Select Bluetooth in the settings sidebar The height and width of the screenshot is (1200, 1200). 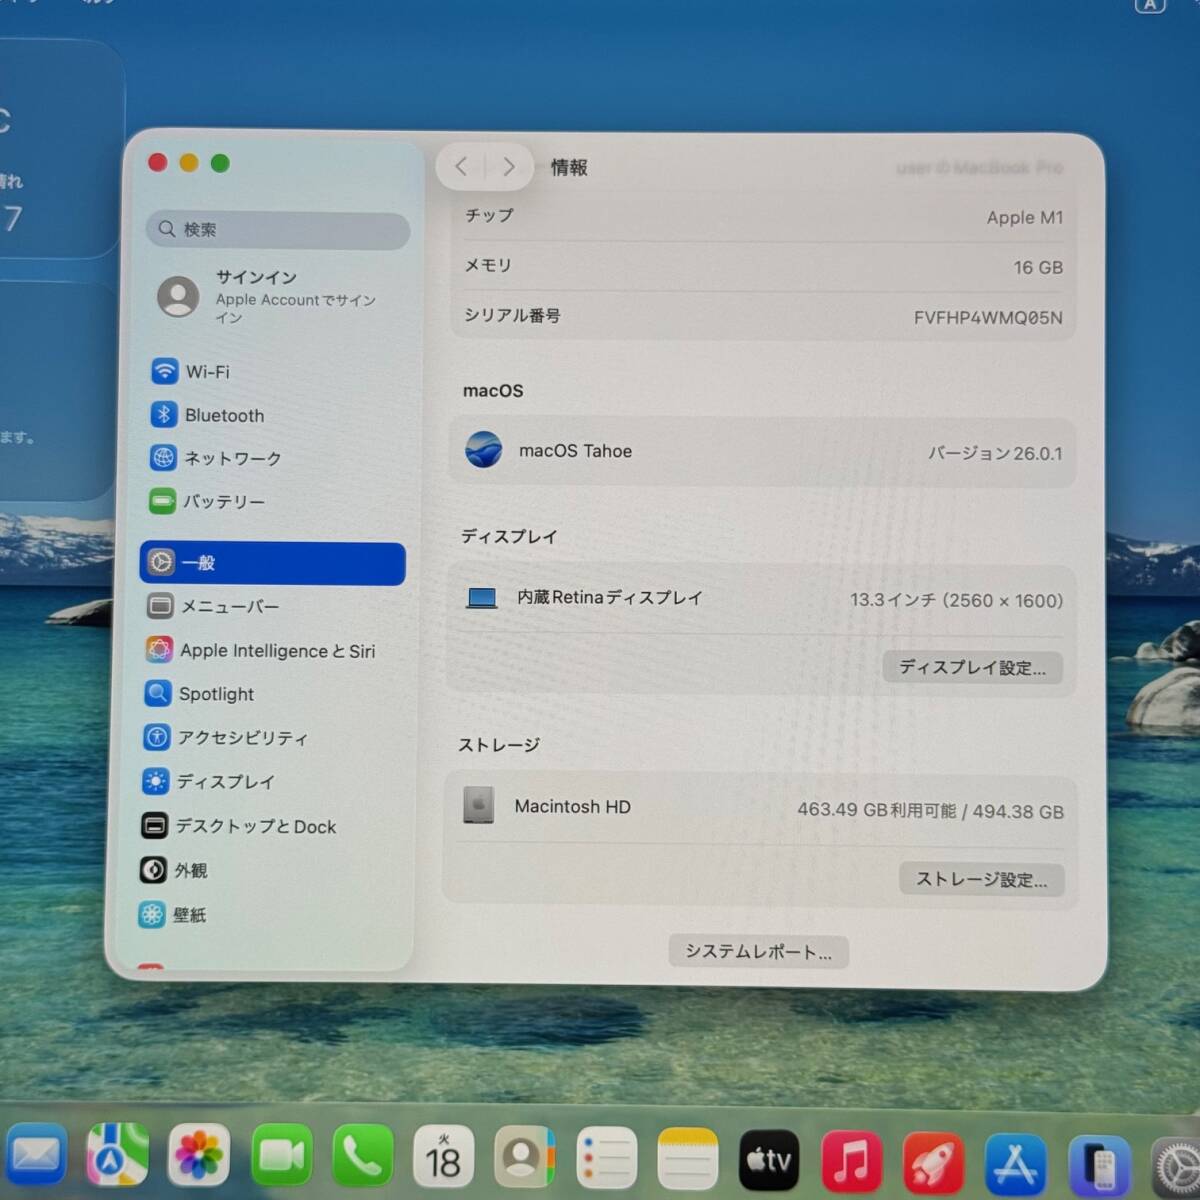point(222,415)
